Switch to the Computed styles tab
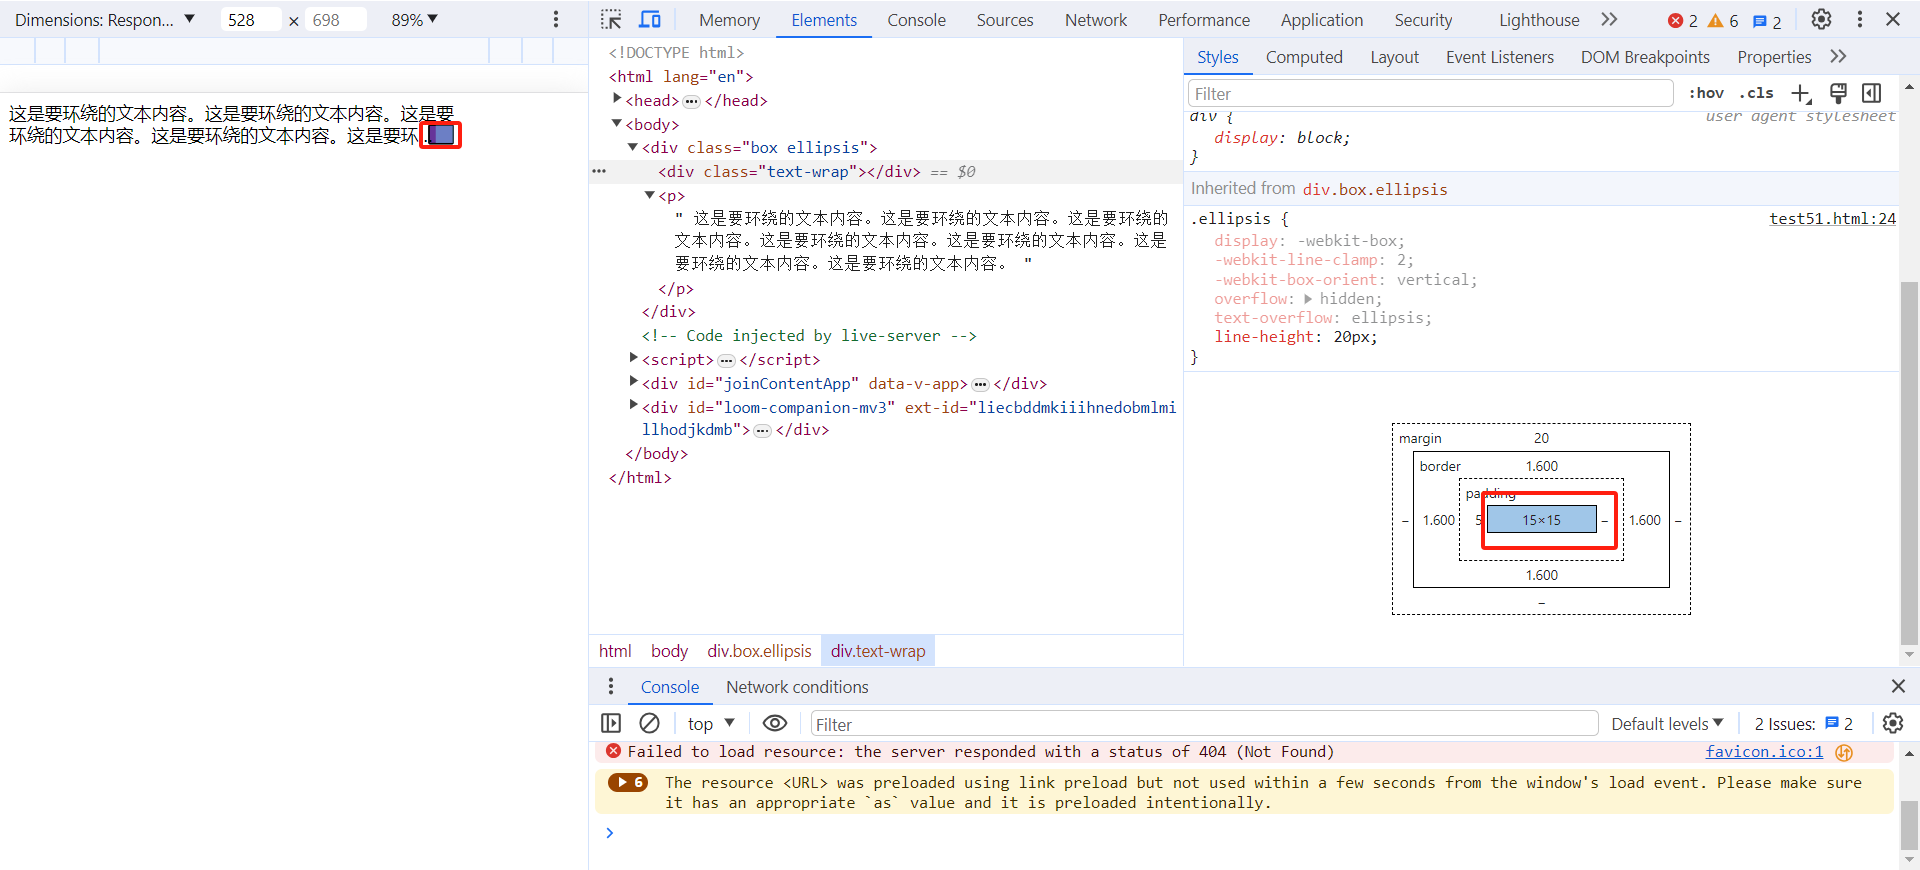The width and height of the screenshot is (1920, 870). point(1304,57)
